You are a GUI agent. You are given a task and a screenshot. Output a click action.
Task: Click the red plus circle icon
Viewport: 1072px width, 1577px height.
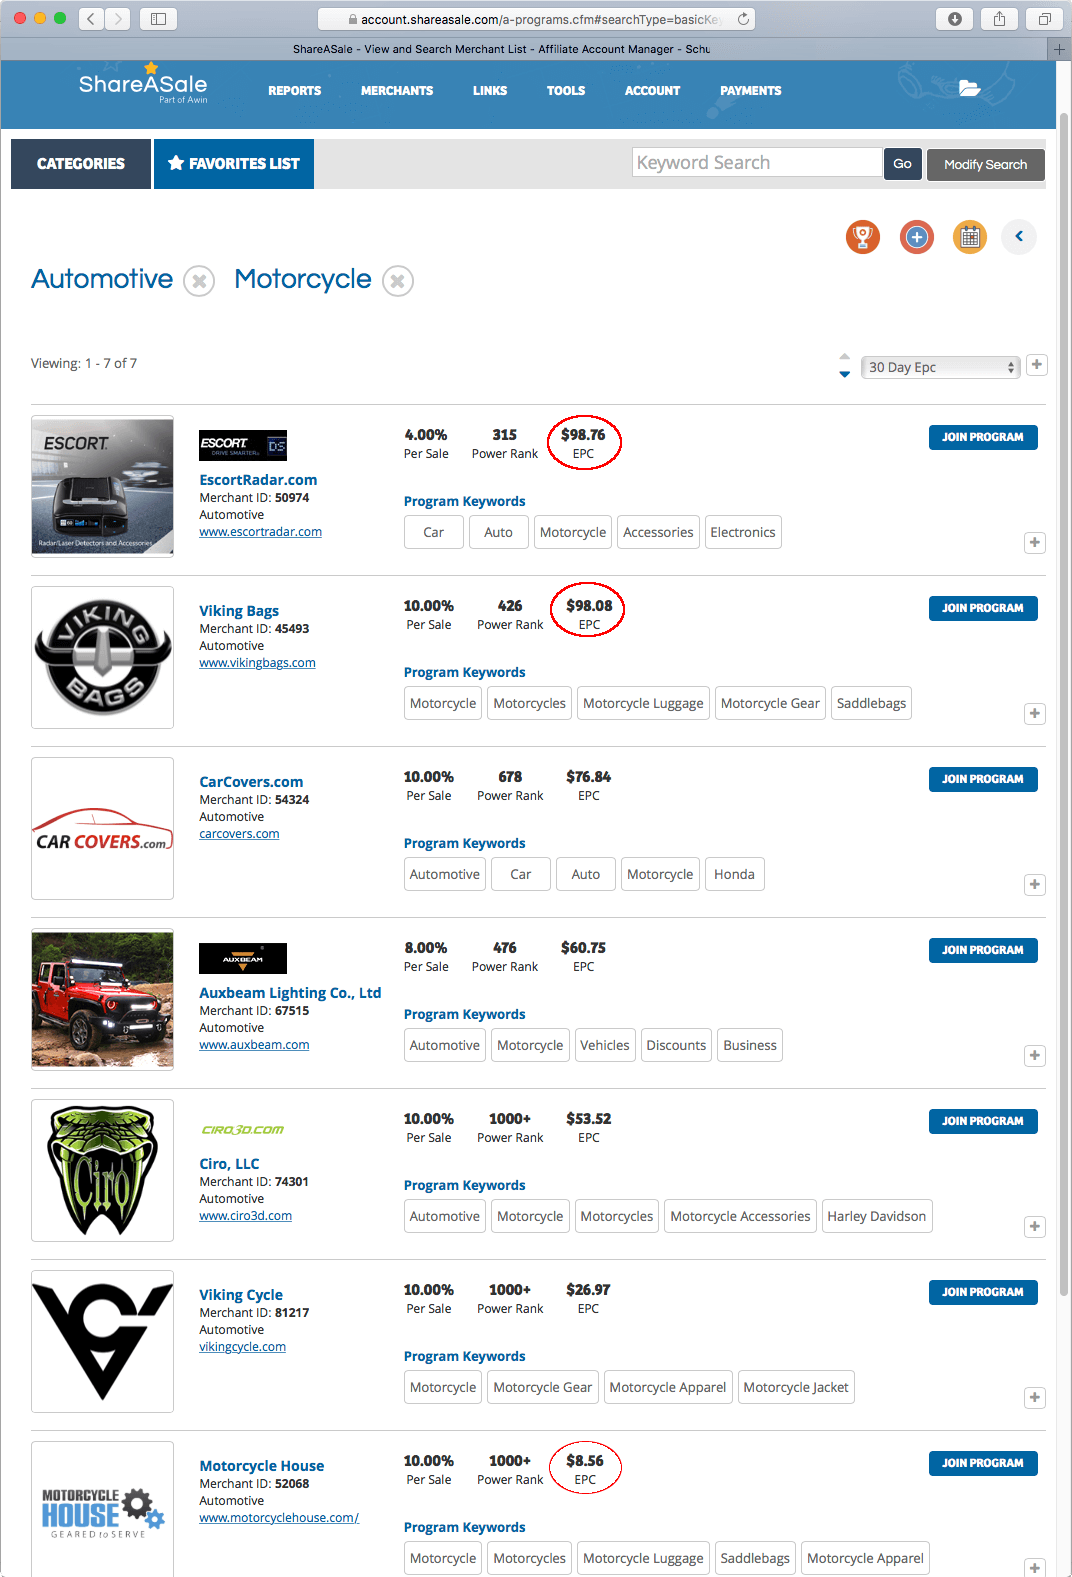916,237
